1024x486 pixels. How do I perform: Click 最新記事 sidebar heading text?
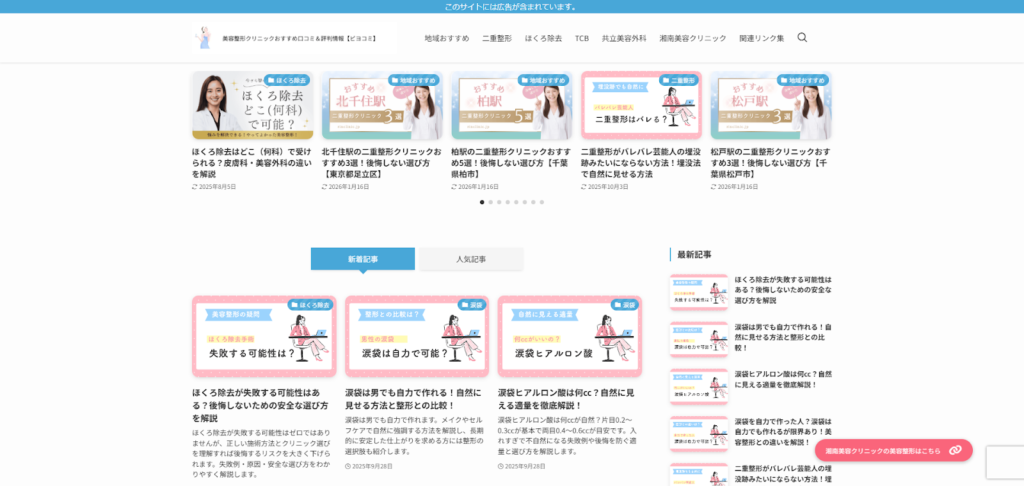tap(694, 254)
